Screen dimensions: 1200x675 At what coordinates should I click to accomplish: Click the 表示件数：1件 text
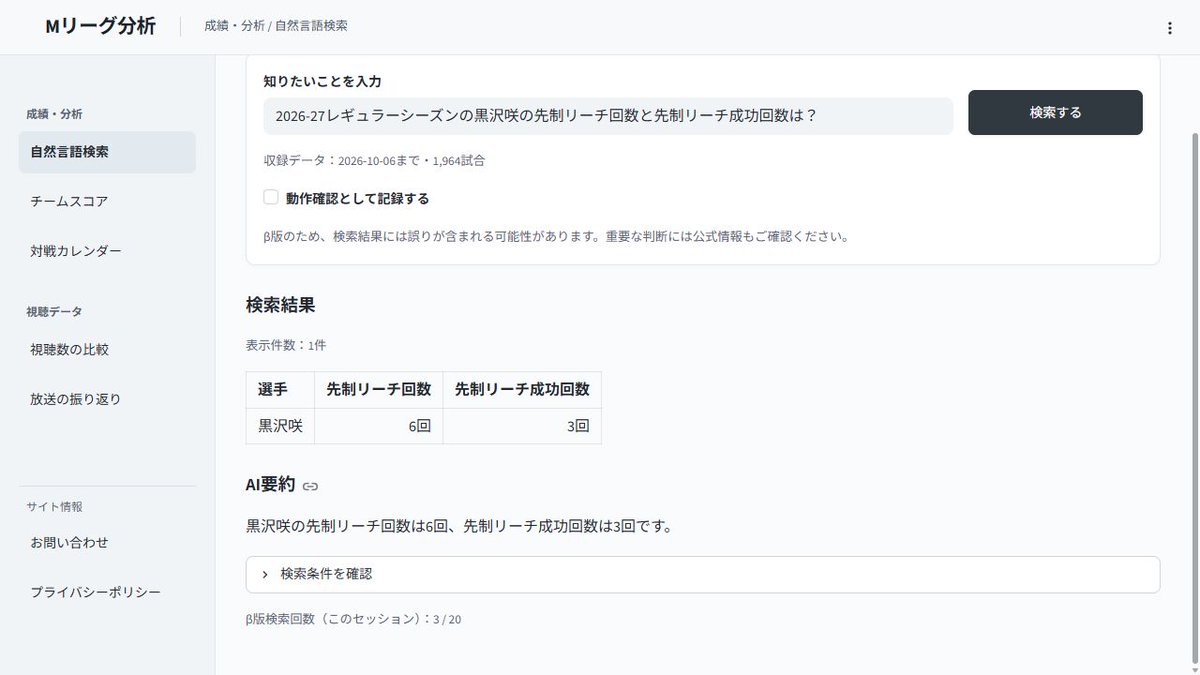(286, 345)
